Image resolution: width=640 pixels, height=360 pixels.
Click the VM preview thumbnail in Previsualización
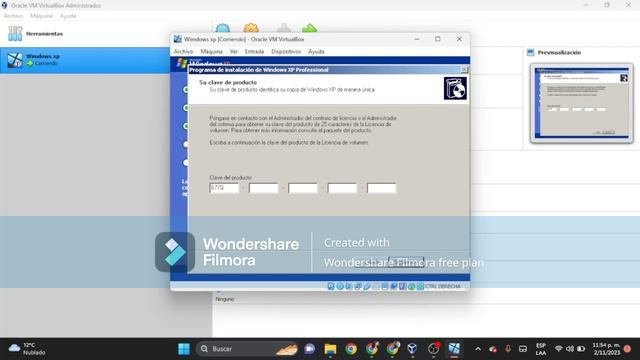[582, 103]
